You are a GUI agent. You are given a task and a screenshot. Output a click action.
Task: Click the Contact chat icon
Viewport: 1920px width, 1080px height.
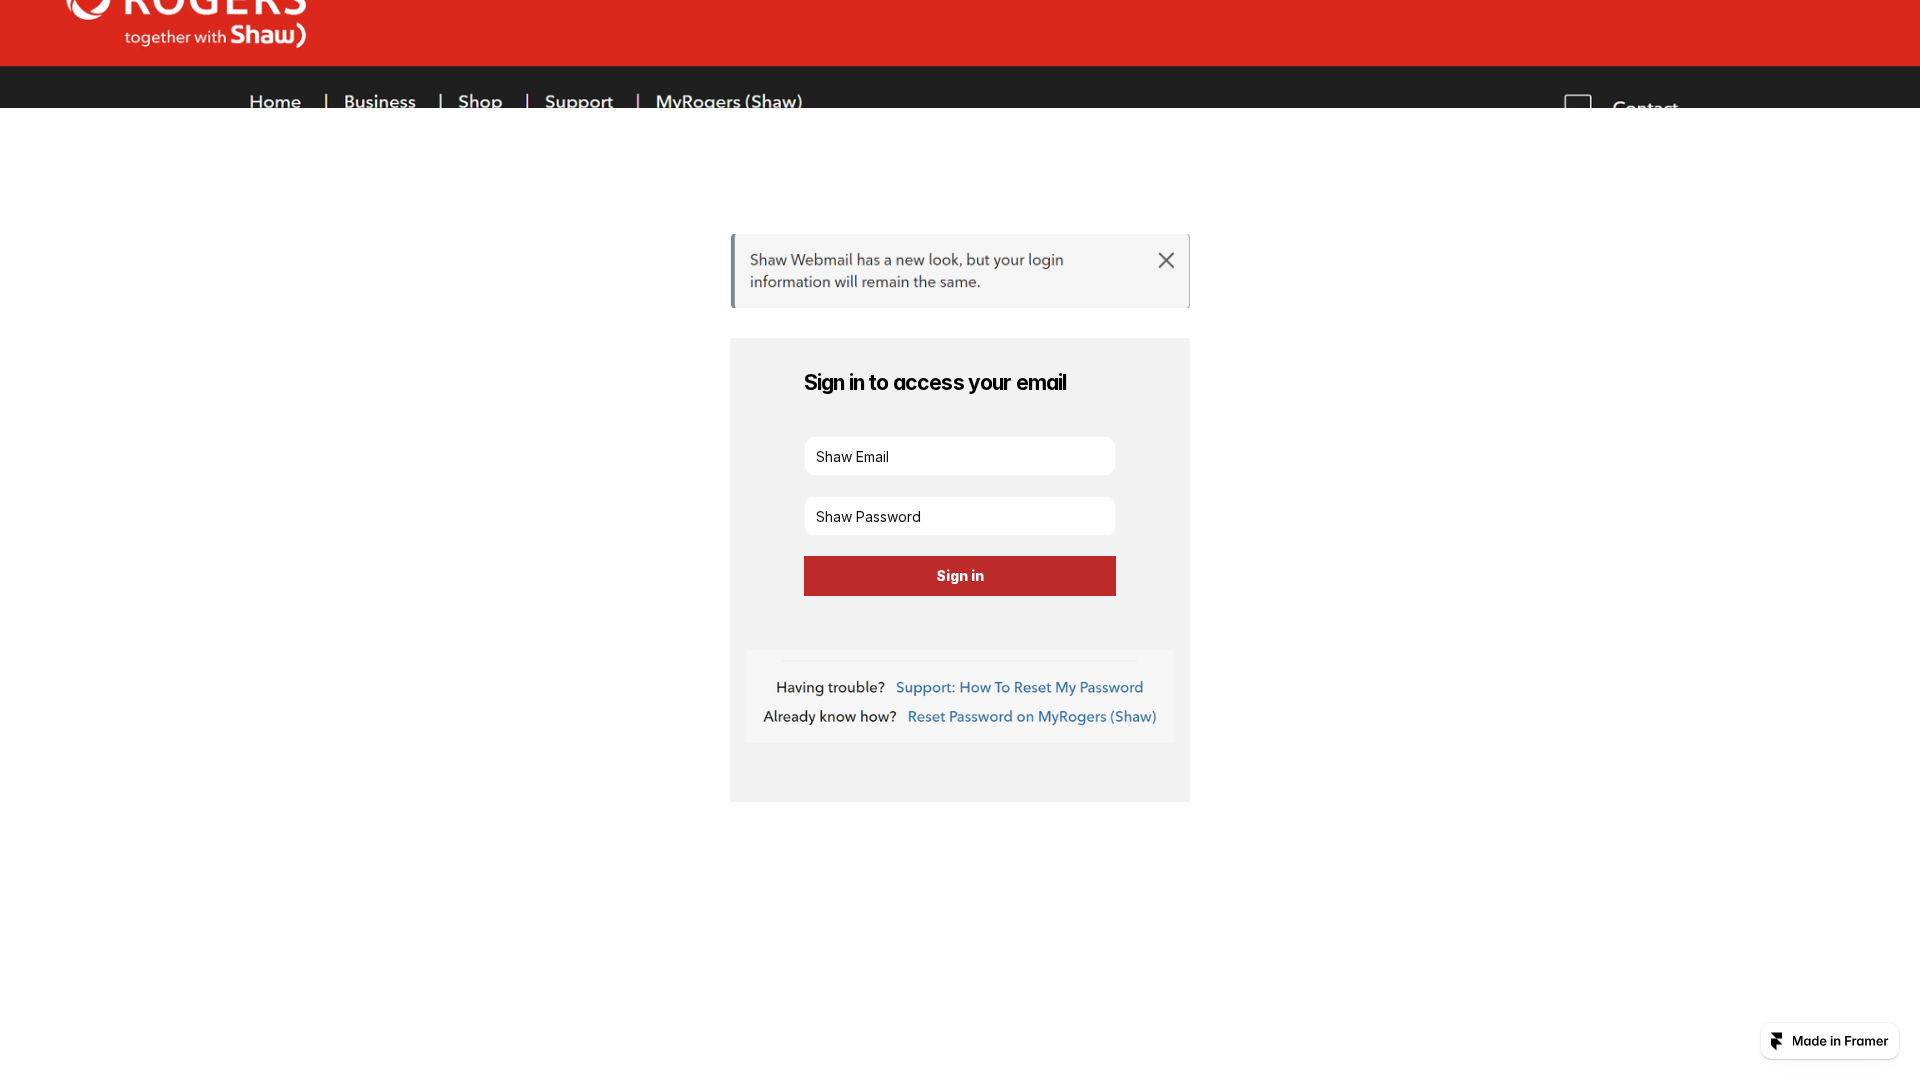tap(1578, 102)
